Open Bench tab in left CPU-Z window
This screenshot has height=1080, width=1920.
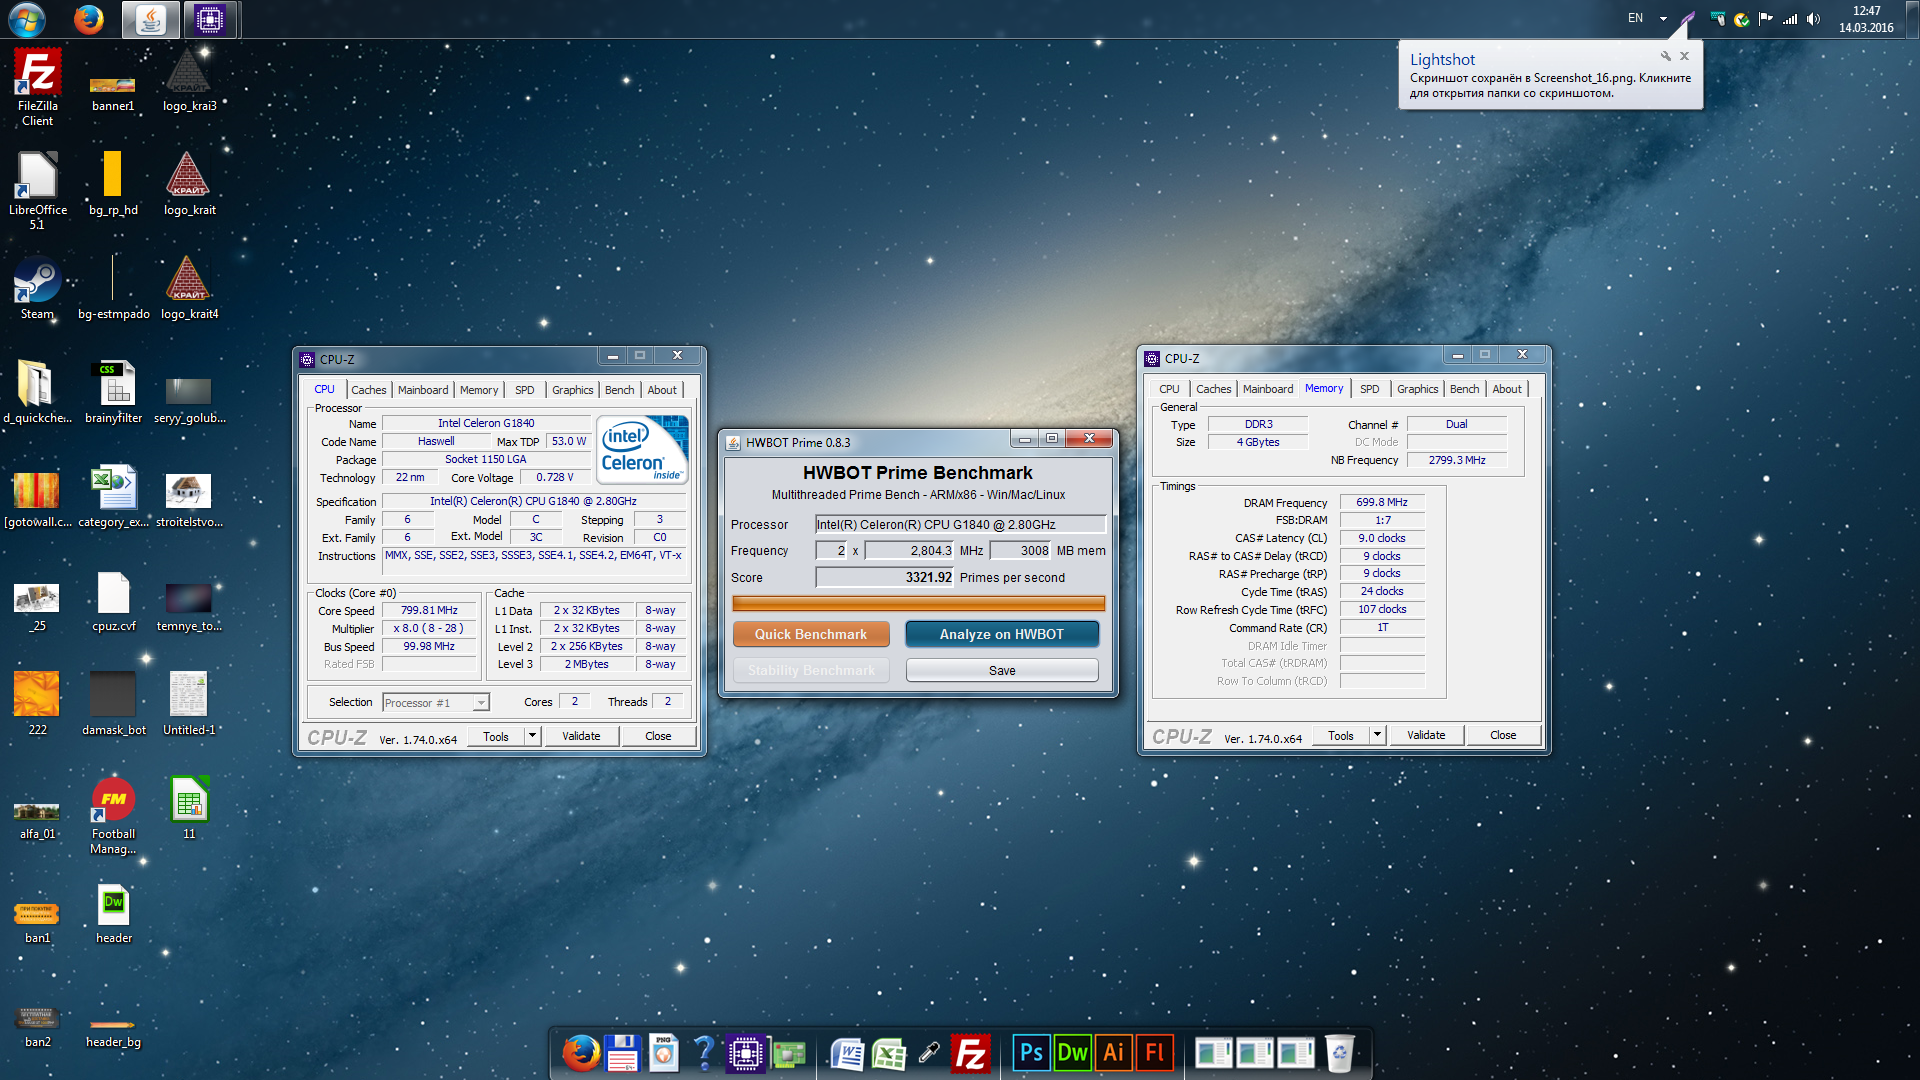tap(619, 390)
